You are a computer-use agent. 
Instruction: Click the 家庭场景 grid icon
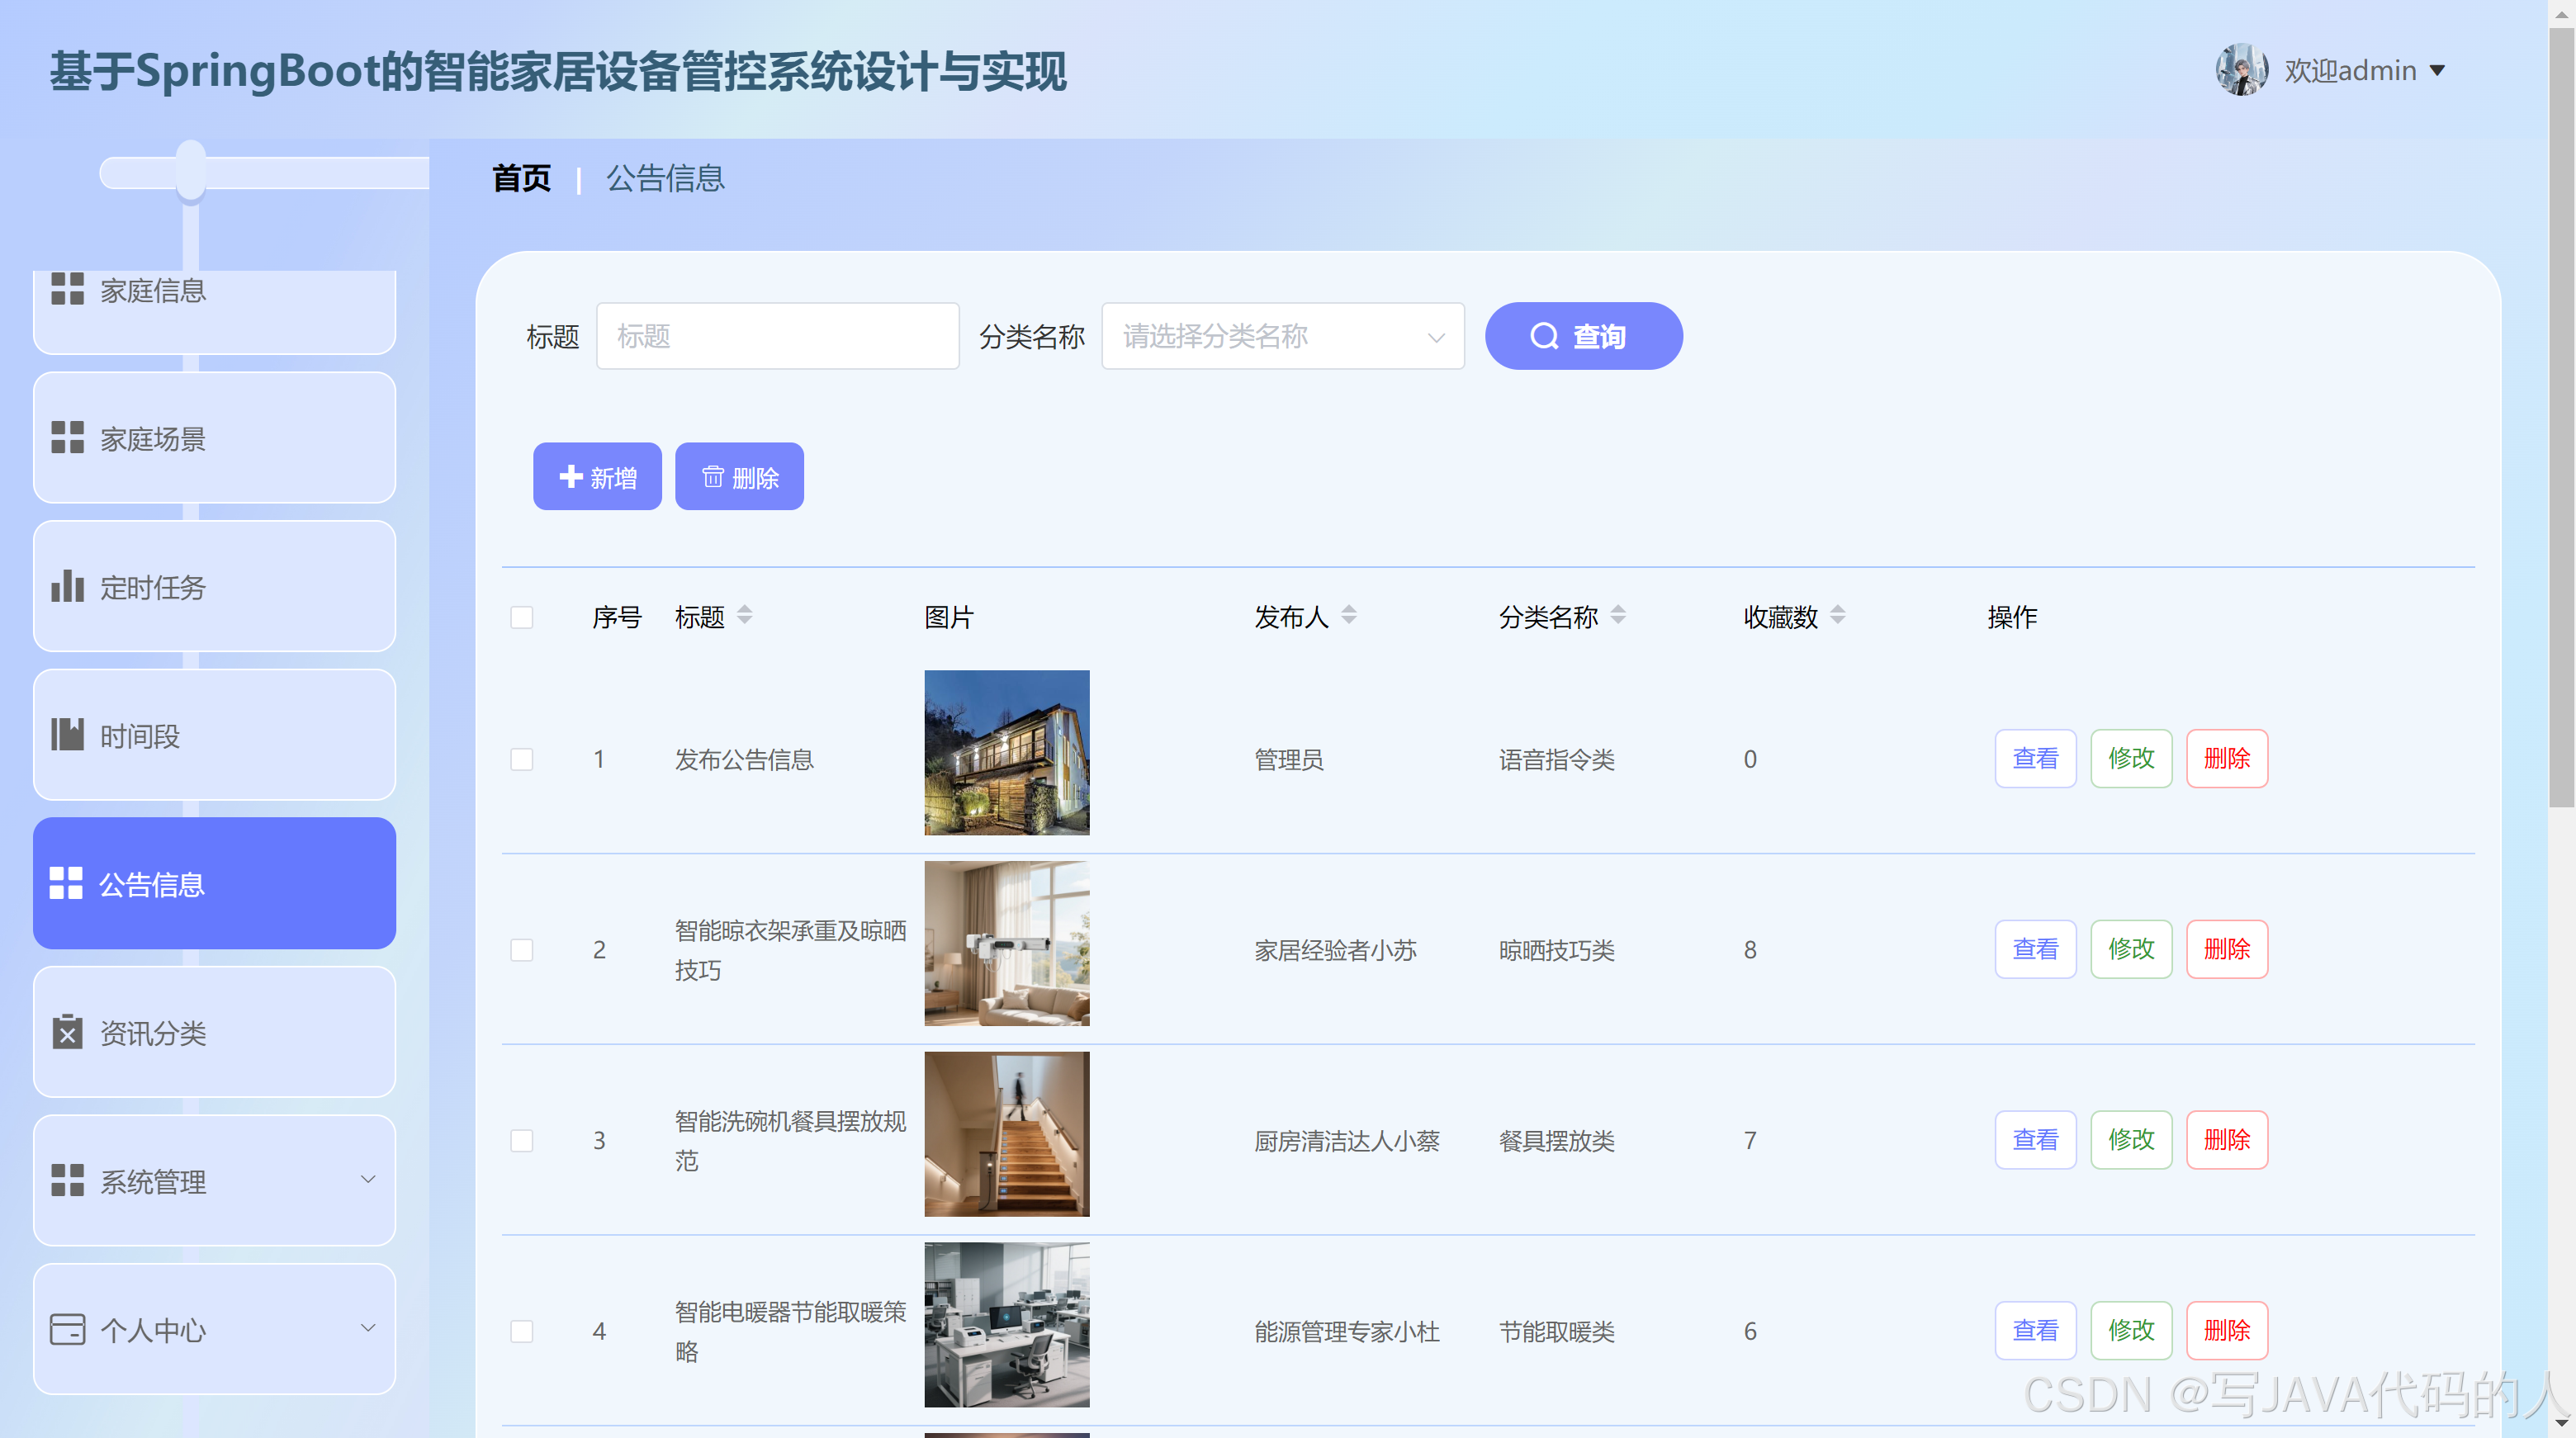click(67, 437)
